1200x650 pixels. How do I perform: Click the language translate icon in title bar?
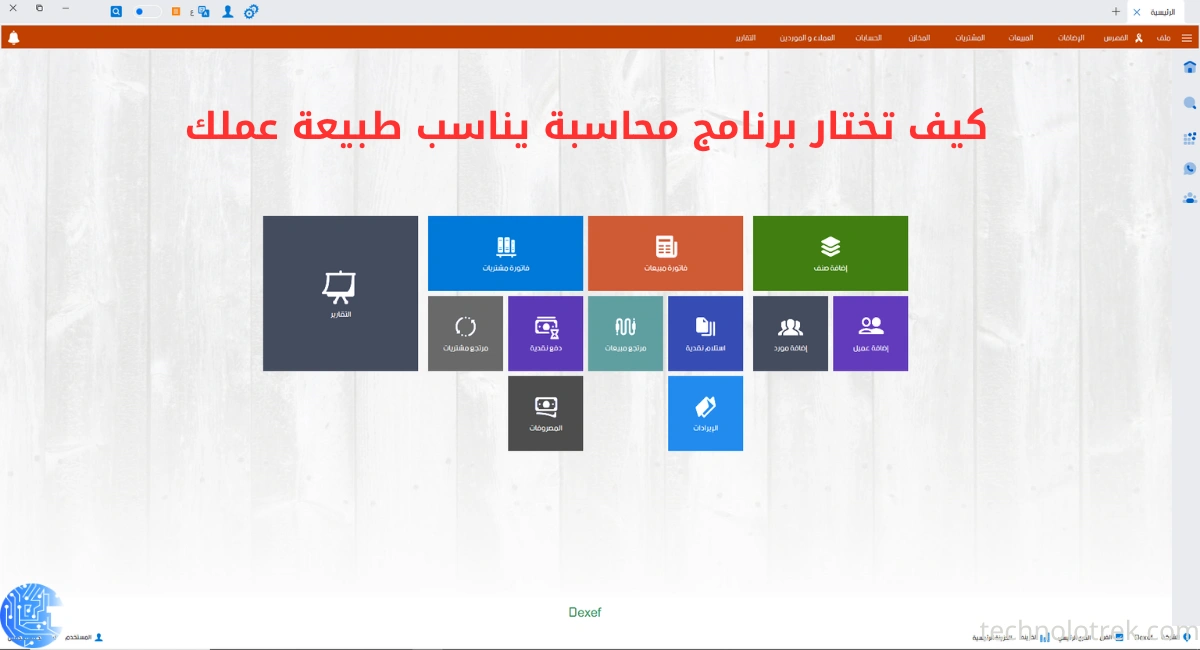[x=204, y=12]
